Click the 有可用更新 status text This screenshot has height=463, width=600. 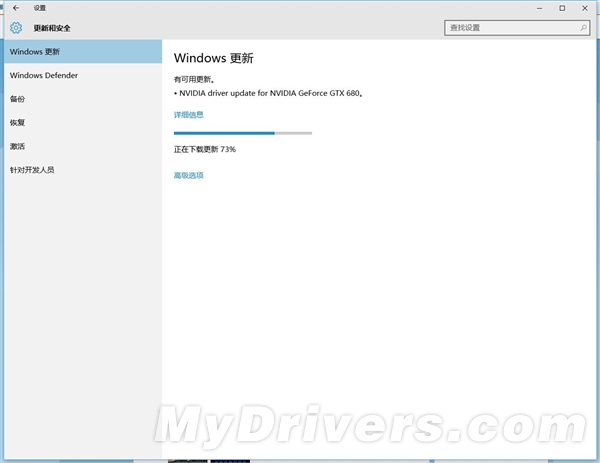pos(194,79)
